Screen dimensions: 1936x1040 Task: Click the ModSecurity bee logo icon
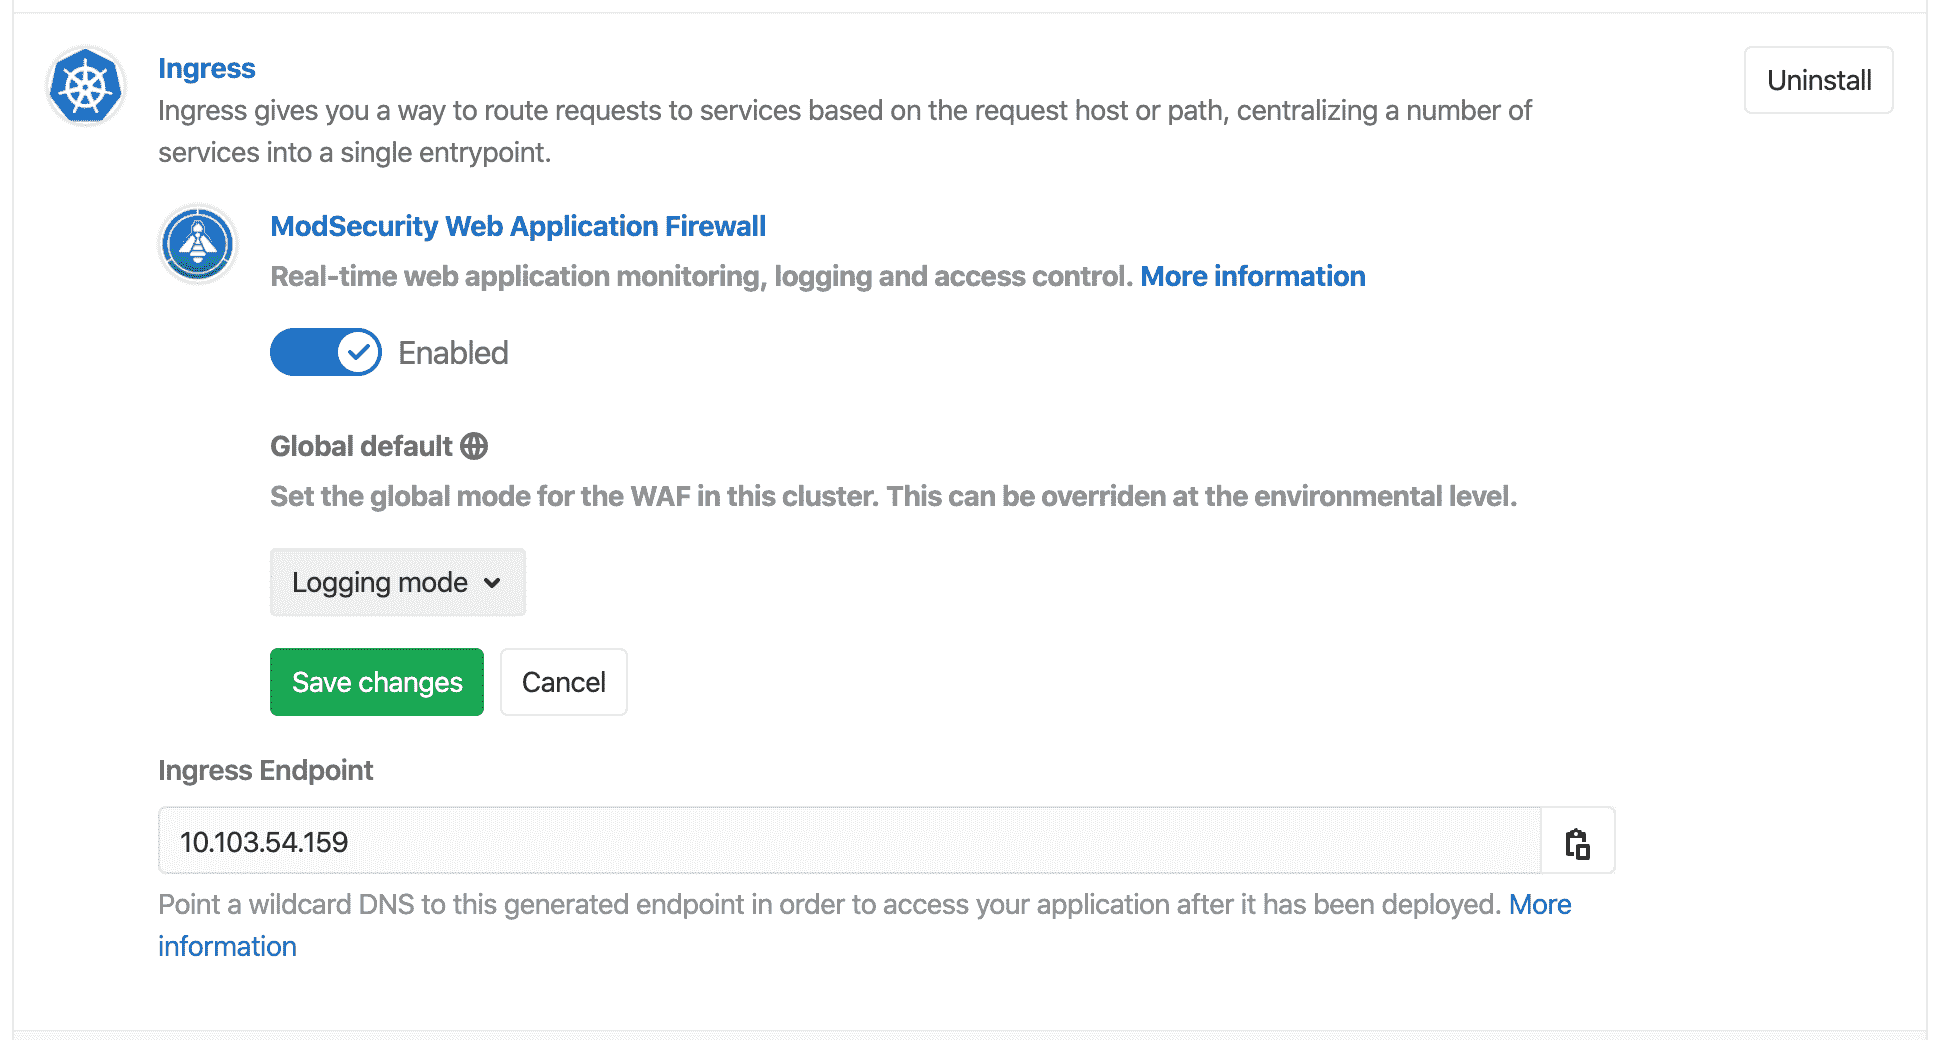pyautogui.click(x=198, y=244)
